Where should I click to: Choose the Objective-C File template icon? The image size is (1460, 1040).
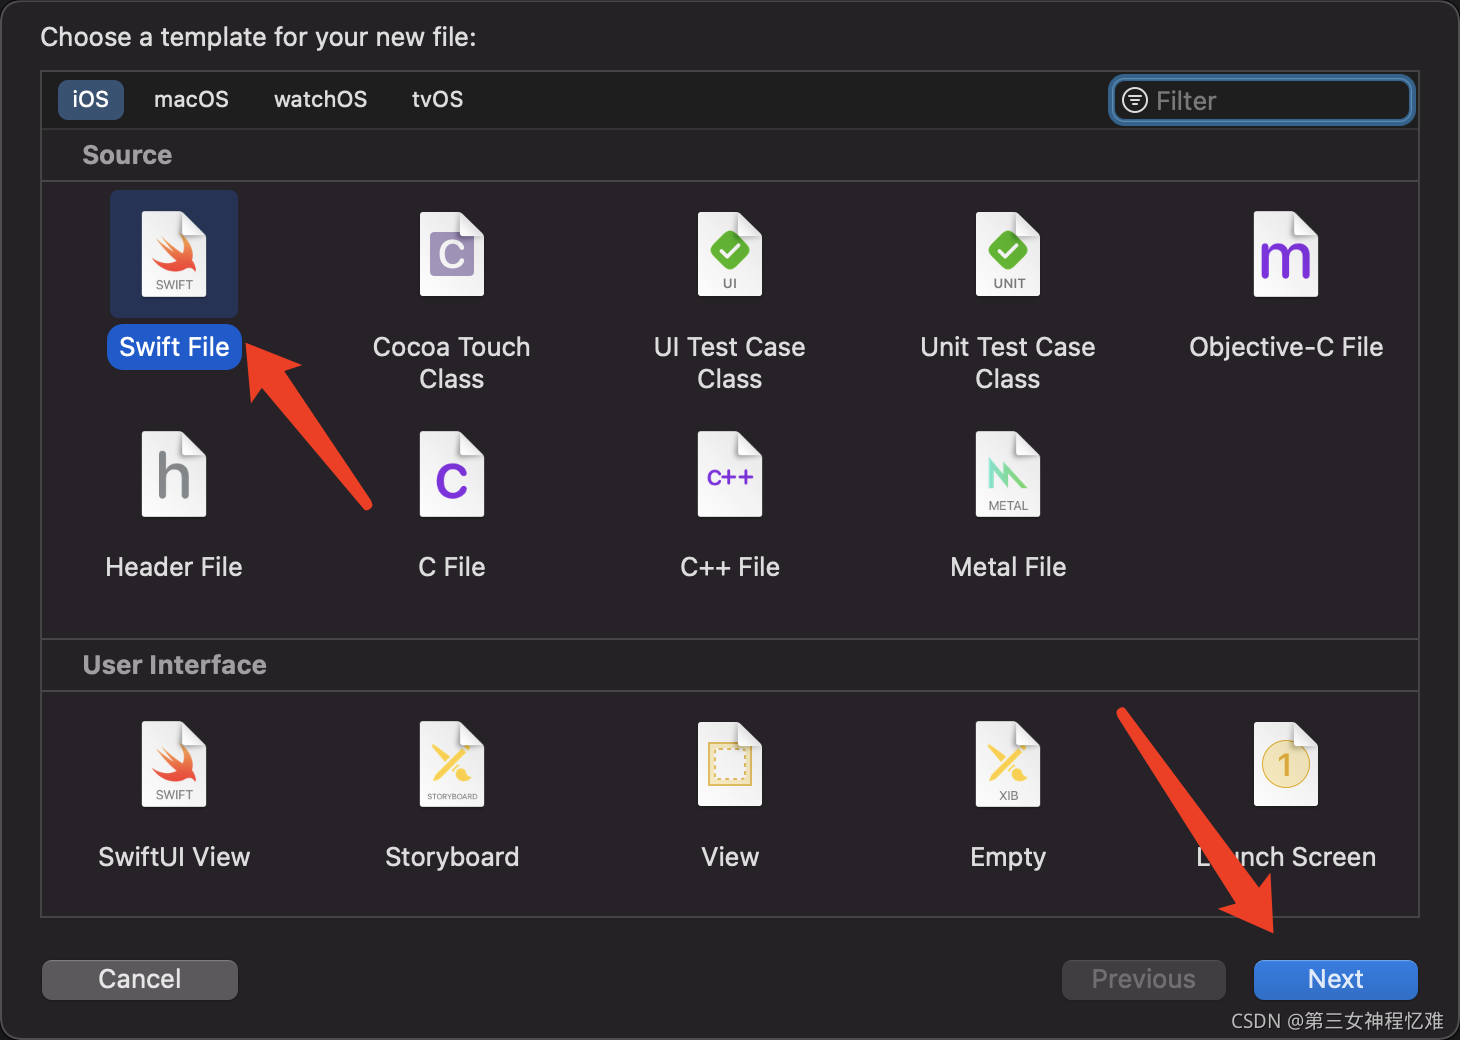pyautogui.click(x=1286, y=254)
